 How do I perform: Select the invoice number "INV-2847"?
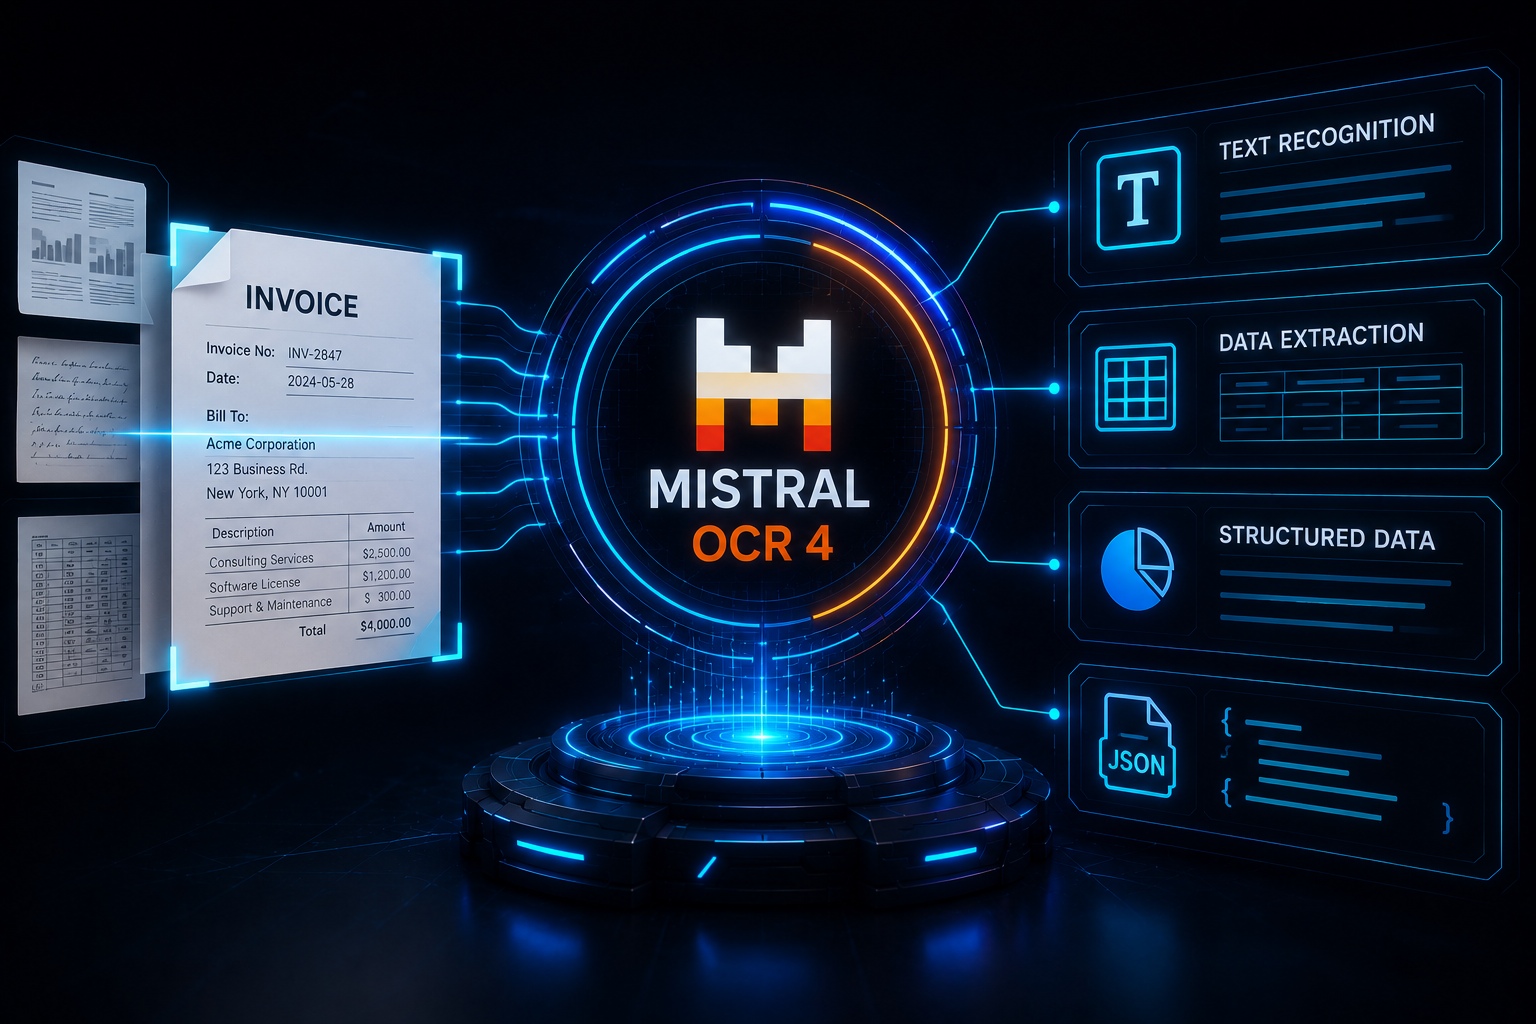pos(315,354)
